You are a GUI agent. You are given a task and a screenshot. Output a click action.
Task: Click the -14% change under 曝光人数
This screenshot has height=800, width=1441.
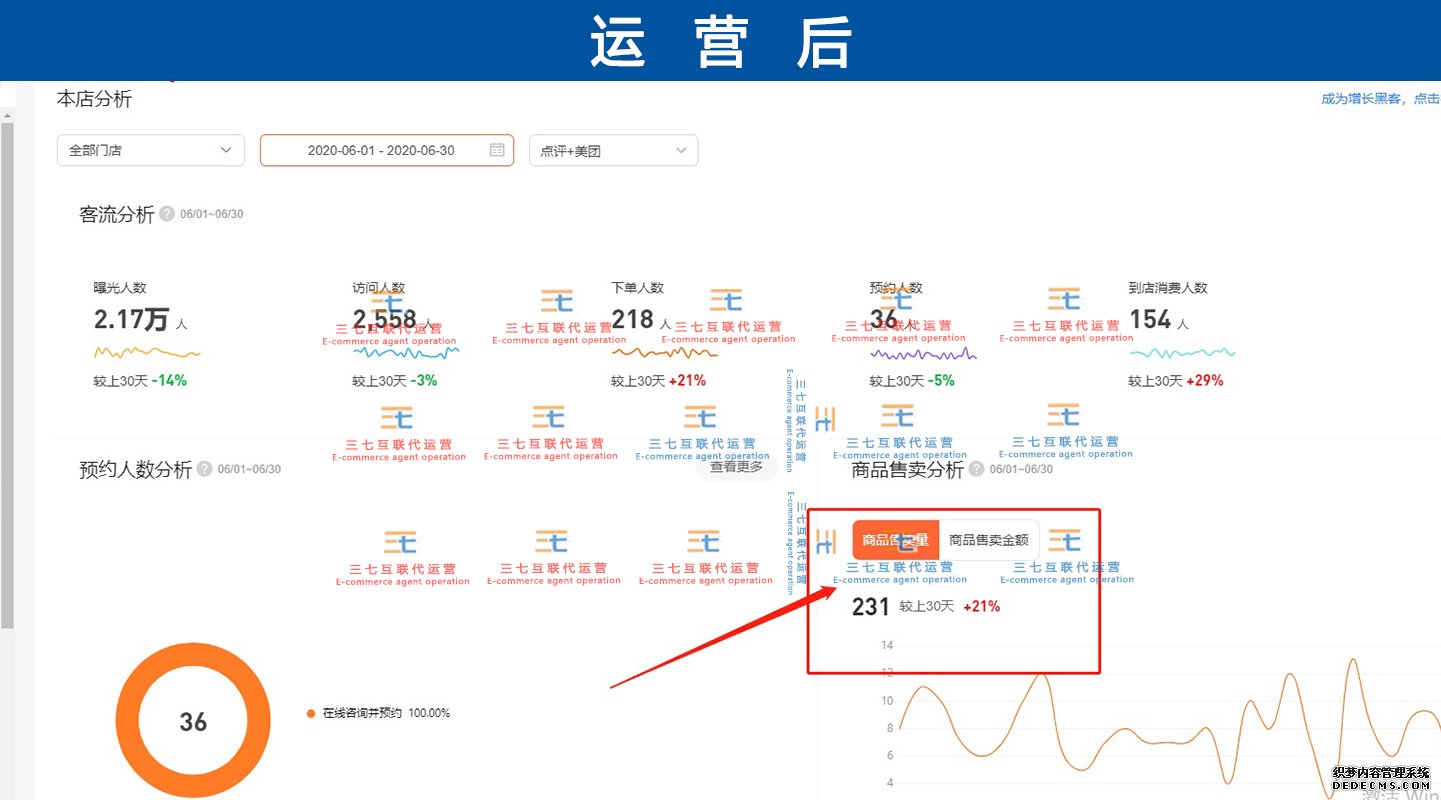(169, 380)
